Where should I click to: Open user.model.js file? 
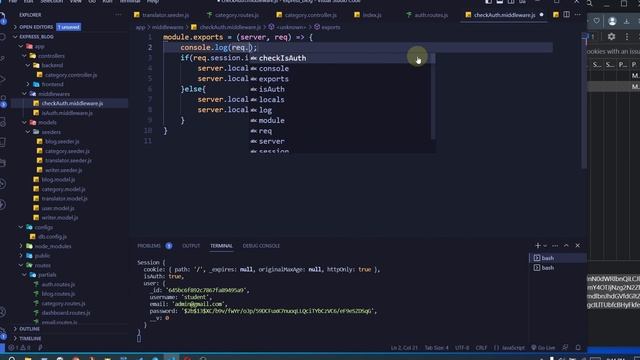(x=58, y=208)
